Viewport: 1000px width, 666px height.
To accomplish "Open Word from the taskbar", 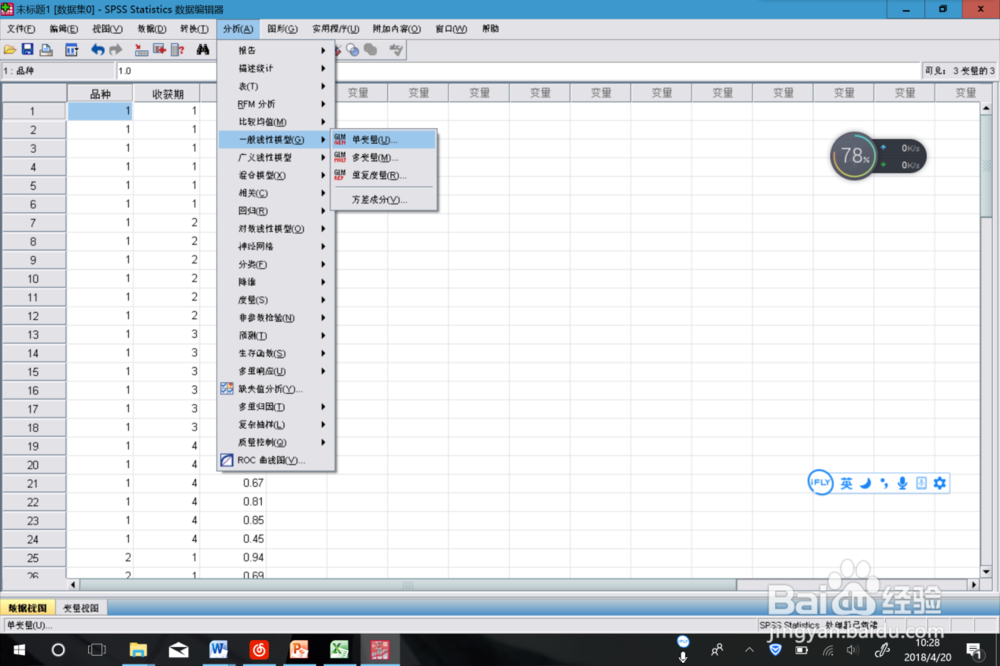I will pos(218,649).
